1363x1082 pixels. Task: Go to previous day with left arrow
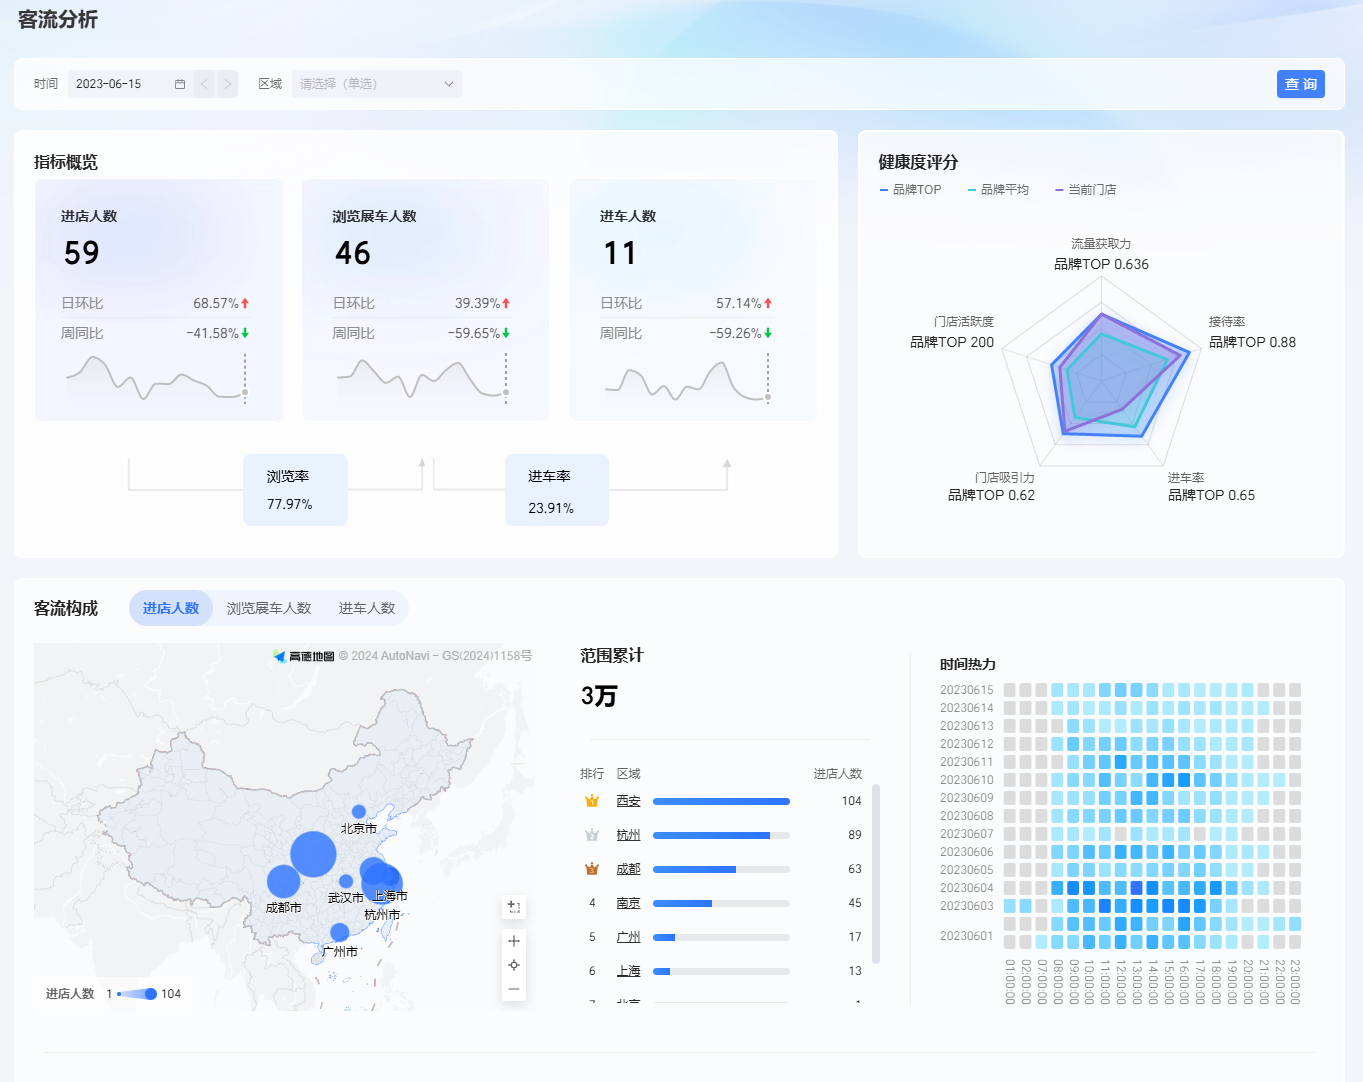204,84
